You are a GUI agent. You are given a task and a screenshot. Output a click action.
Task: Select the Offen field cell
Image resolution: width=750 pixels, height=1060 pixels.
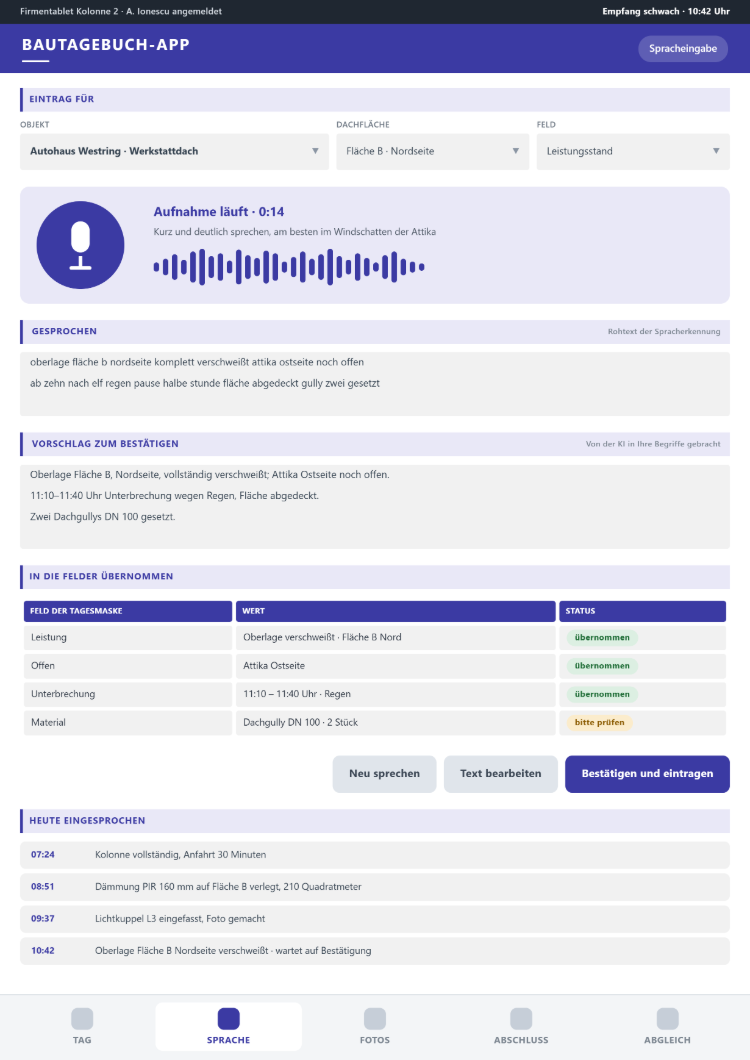[x=128, y=666]
